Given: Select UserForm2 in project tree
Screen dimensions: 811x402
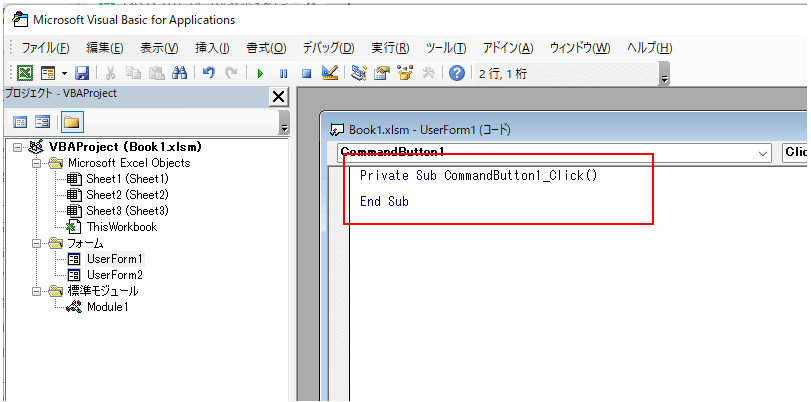Looking at the screenshot, I should 115,275.
